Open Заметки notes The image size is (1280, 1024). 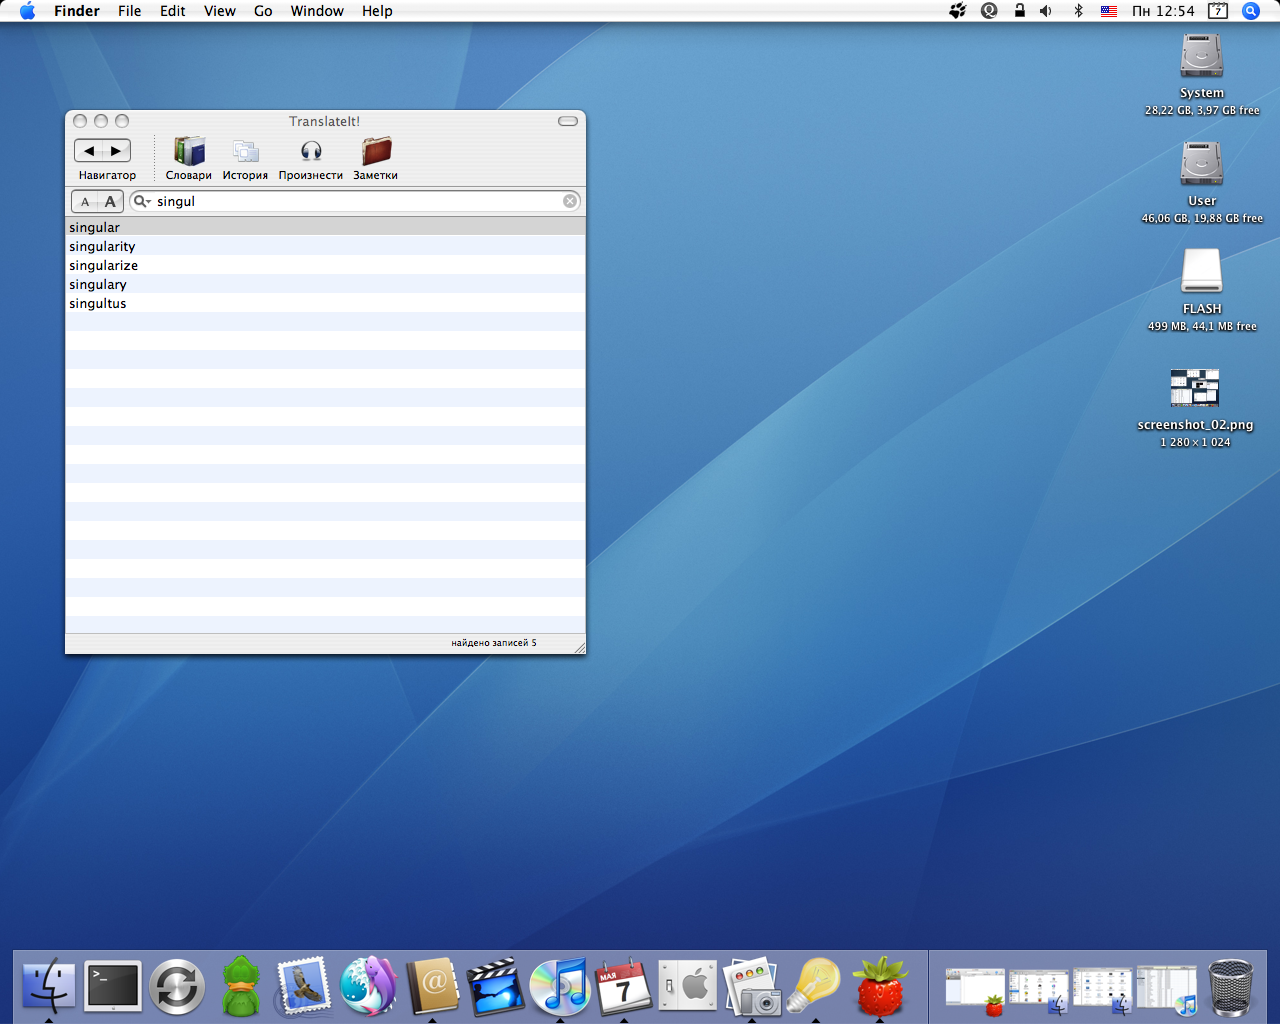(x=376, y=158)
